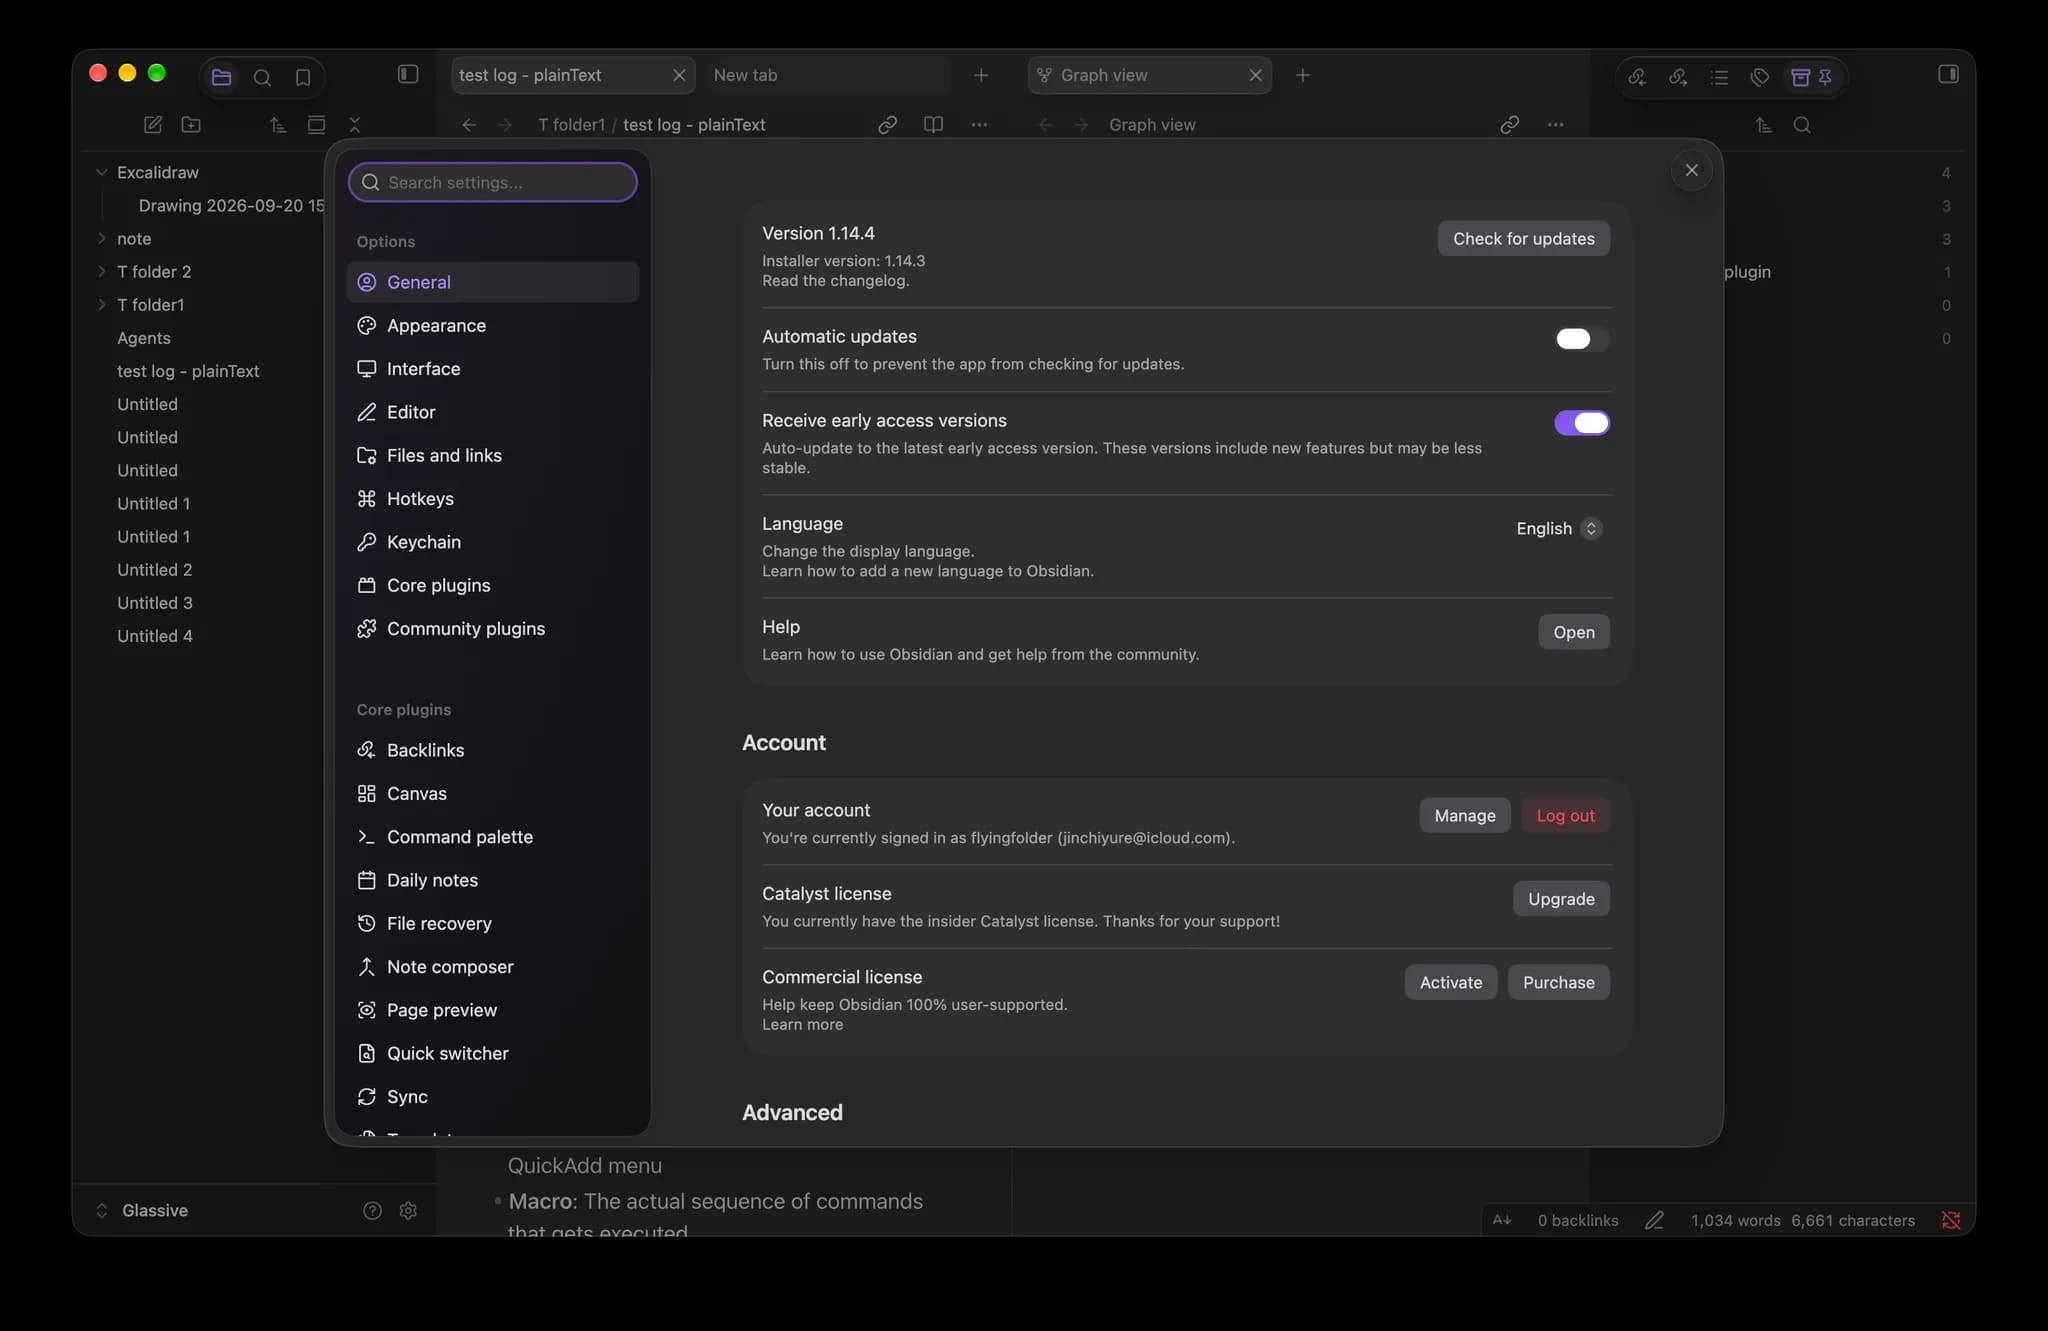Collapse the left sidebar toggle icon

(x=408, y=74)
